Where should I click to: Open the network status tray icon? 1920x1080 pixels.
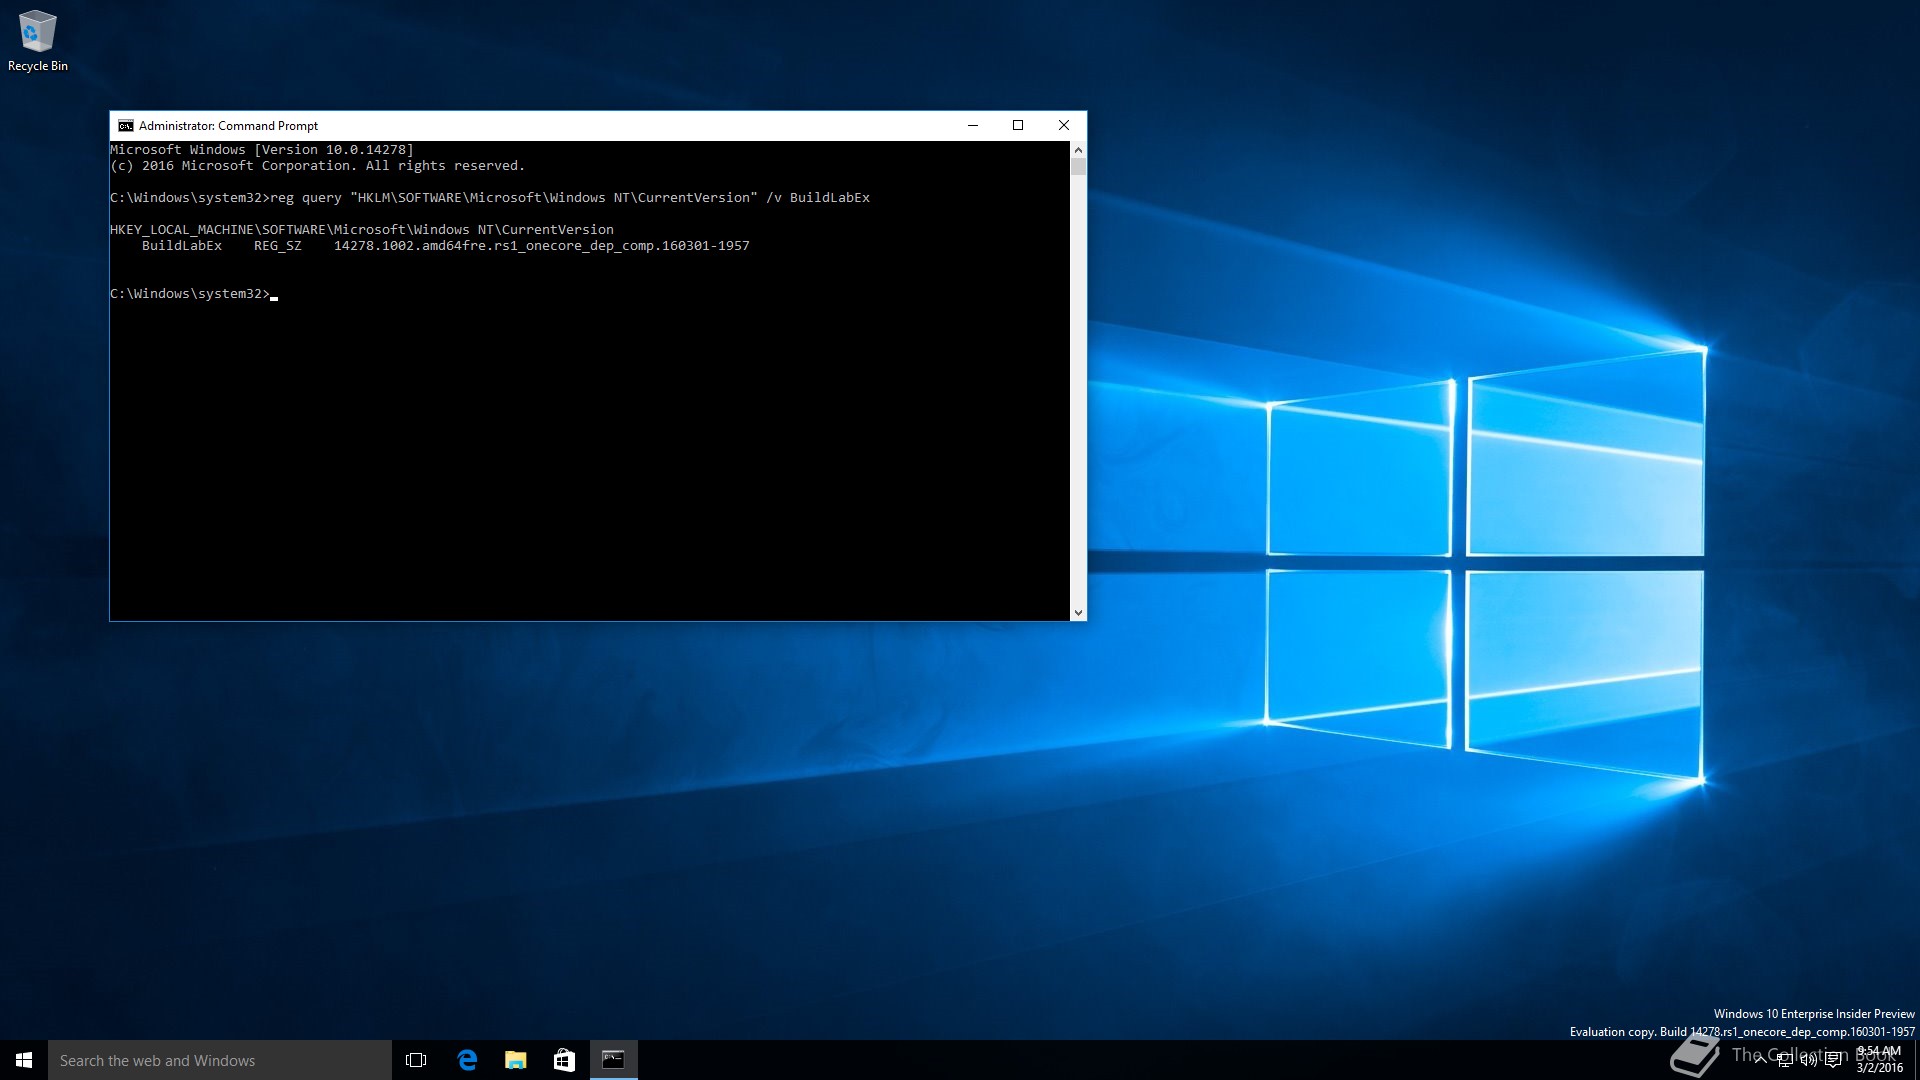(1785, 1060)
